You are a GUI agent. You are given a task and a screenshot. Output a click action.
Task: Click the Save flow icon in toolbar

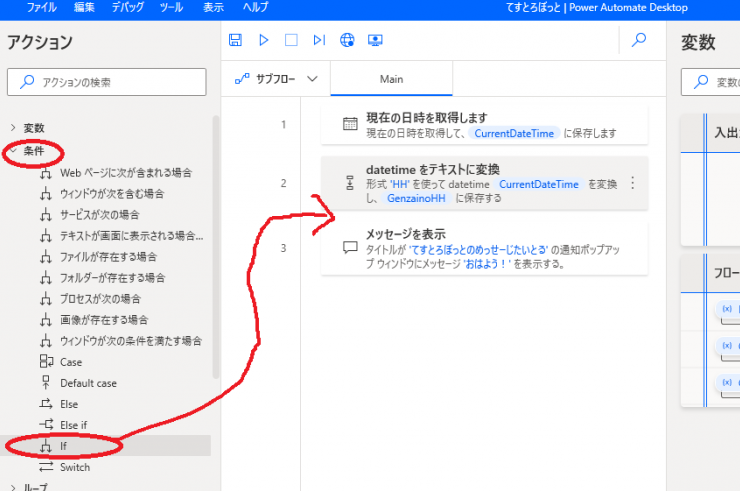point(235,40)
